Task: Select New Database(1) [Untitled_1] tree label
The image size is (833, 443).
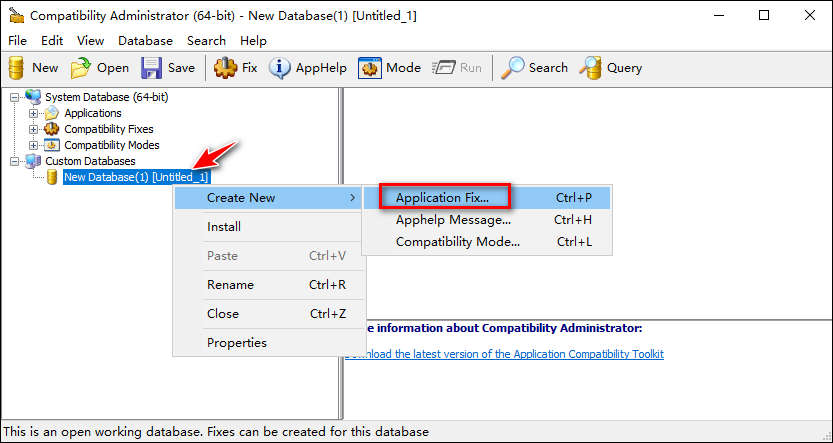Action: (x=136, y=177)
